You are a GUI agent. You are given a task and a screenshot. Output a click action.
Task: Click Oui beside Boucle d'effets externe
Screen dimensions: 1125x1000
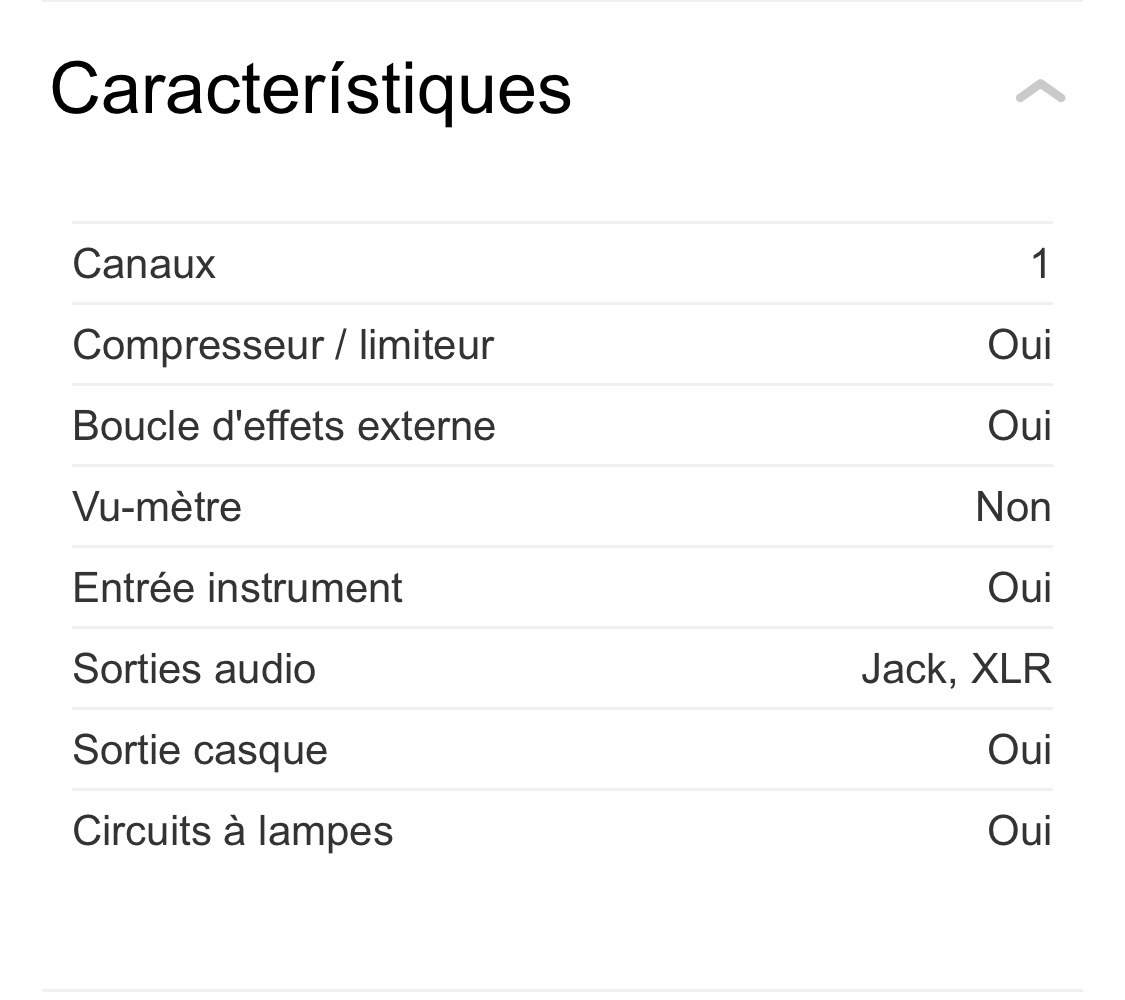click(x=1019, y=427)
